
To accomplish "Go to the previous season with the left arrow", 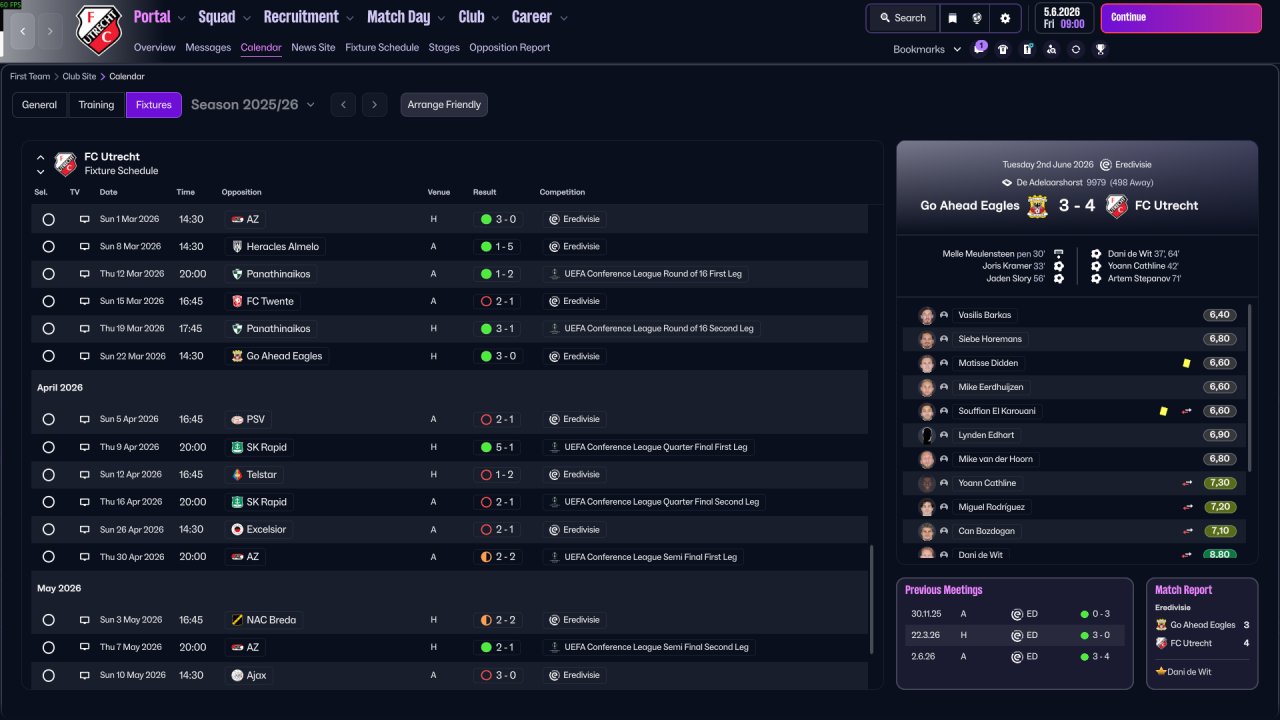I will pyautogui.click(x=343, y=105).
